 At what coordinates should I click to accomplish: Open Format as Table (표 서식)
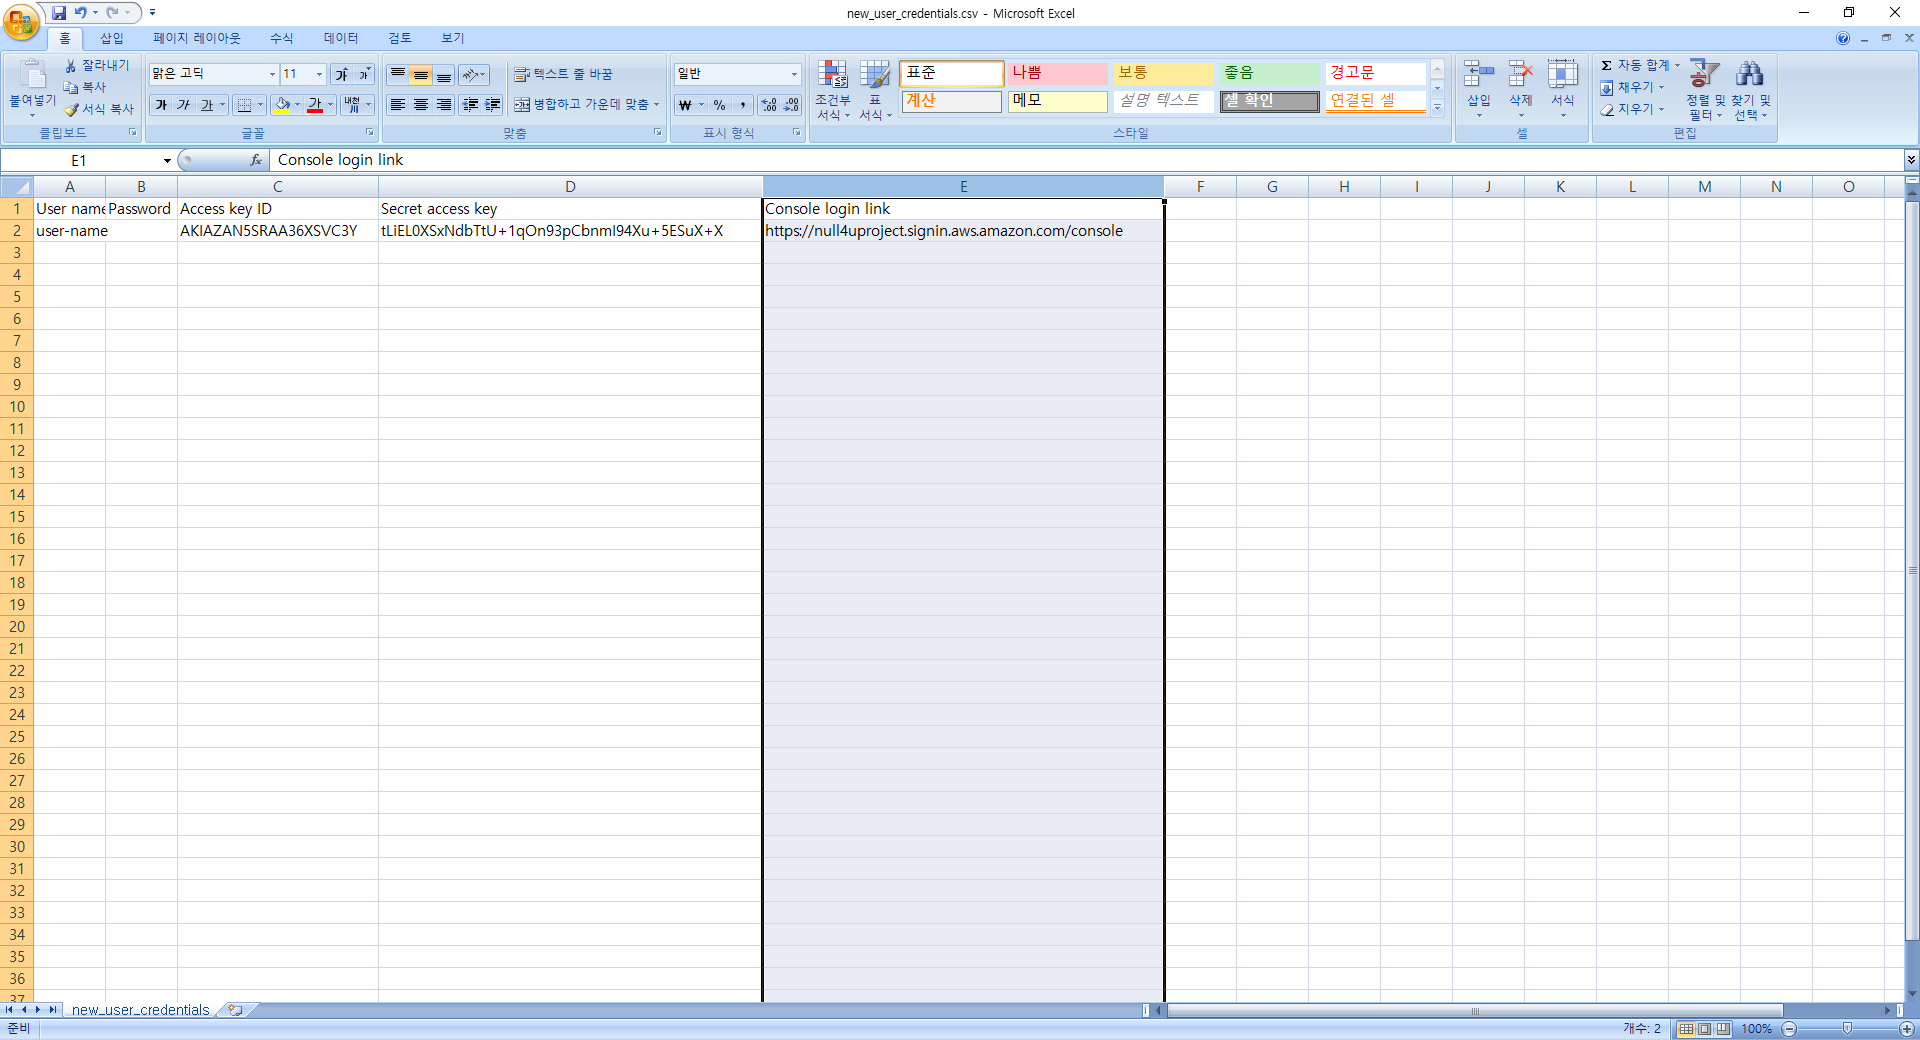point(875,89)
